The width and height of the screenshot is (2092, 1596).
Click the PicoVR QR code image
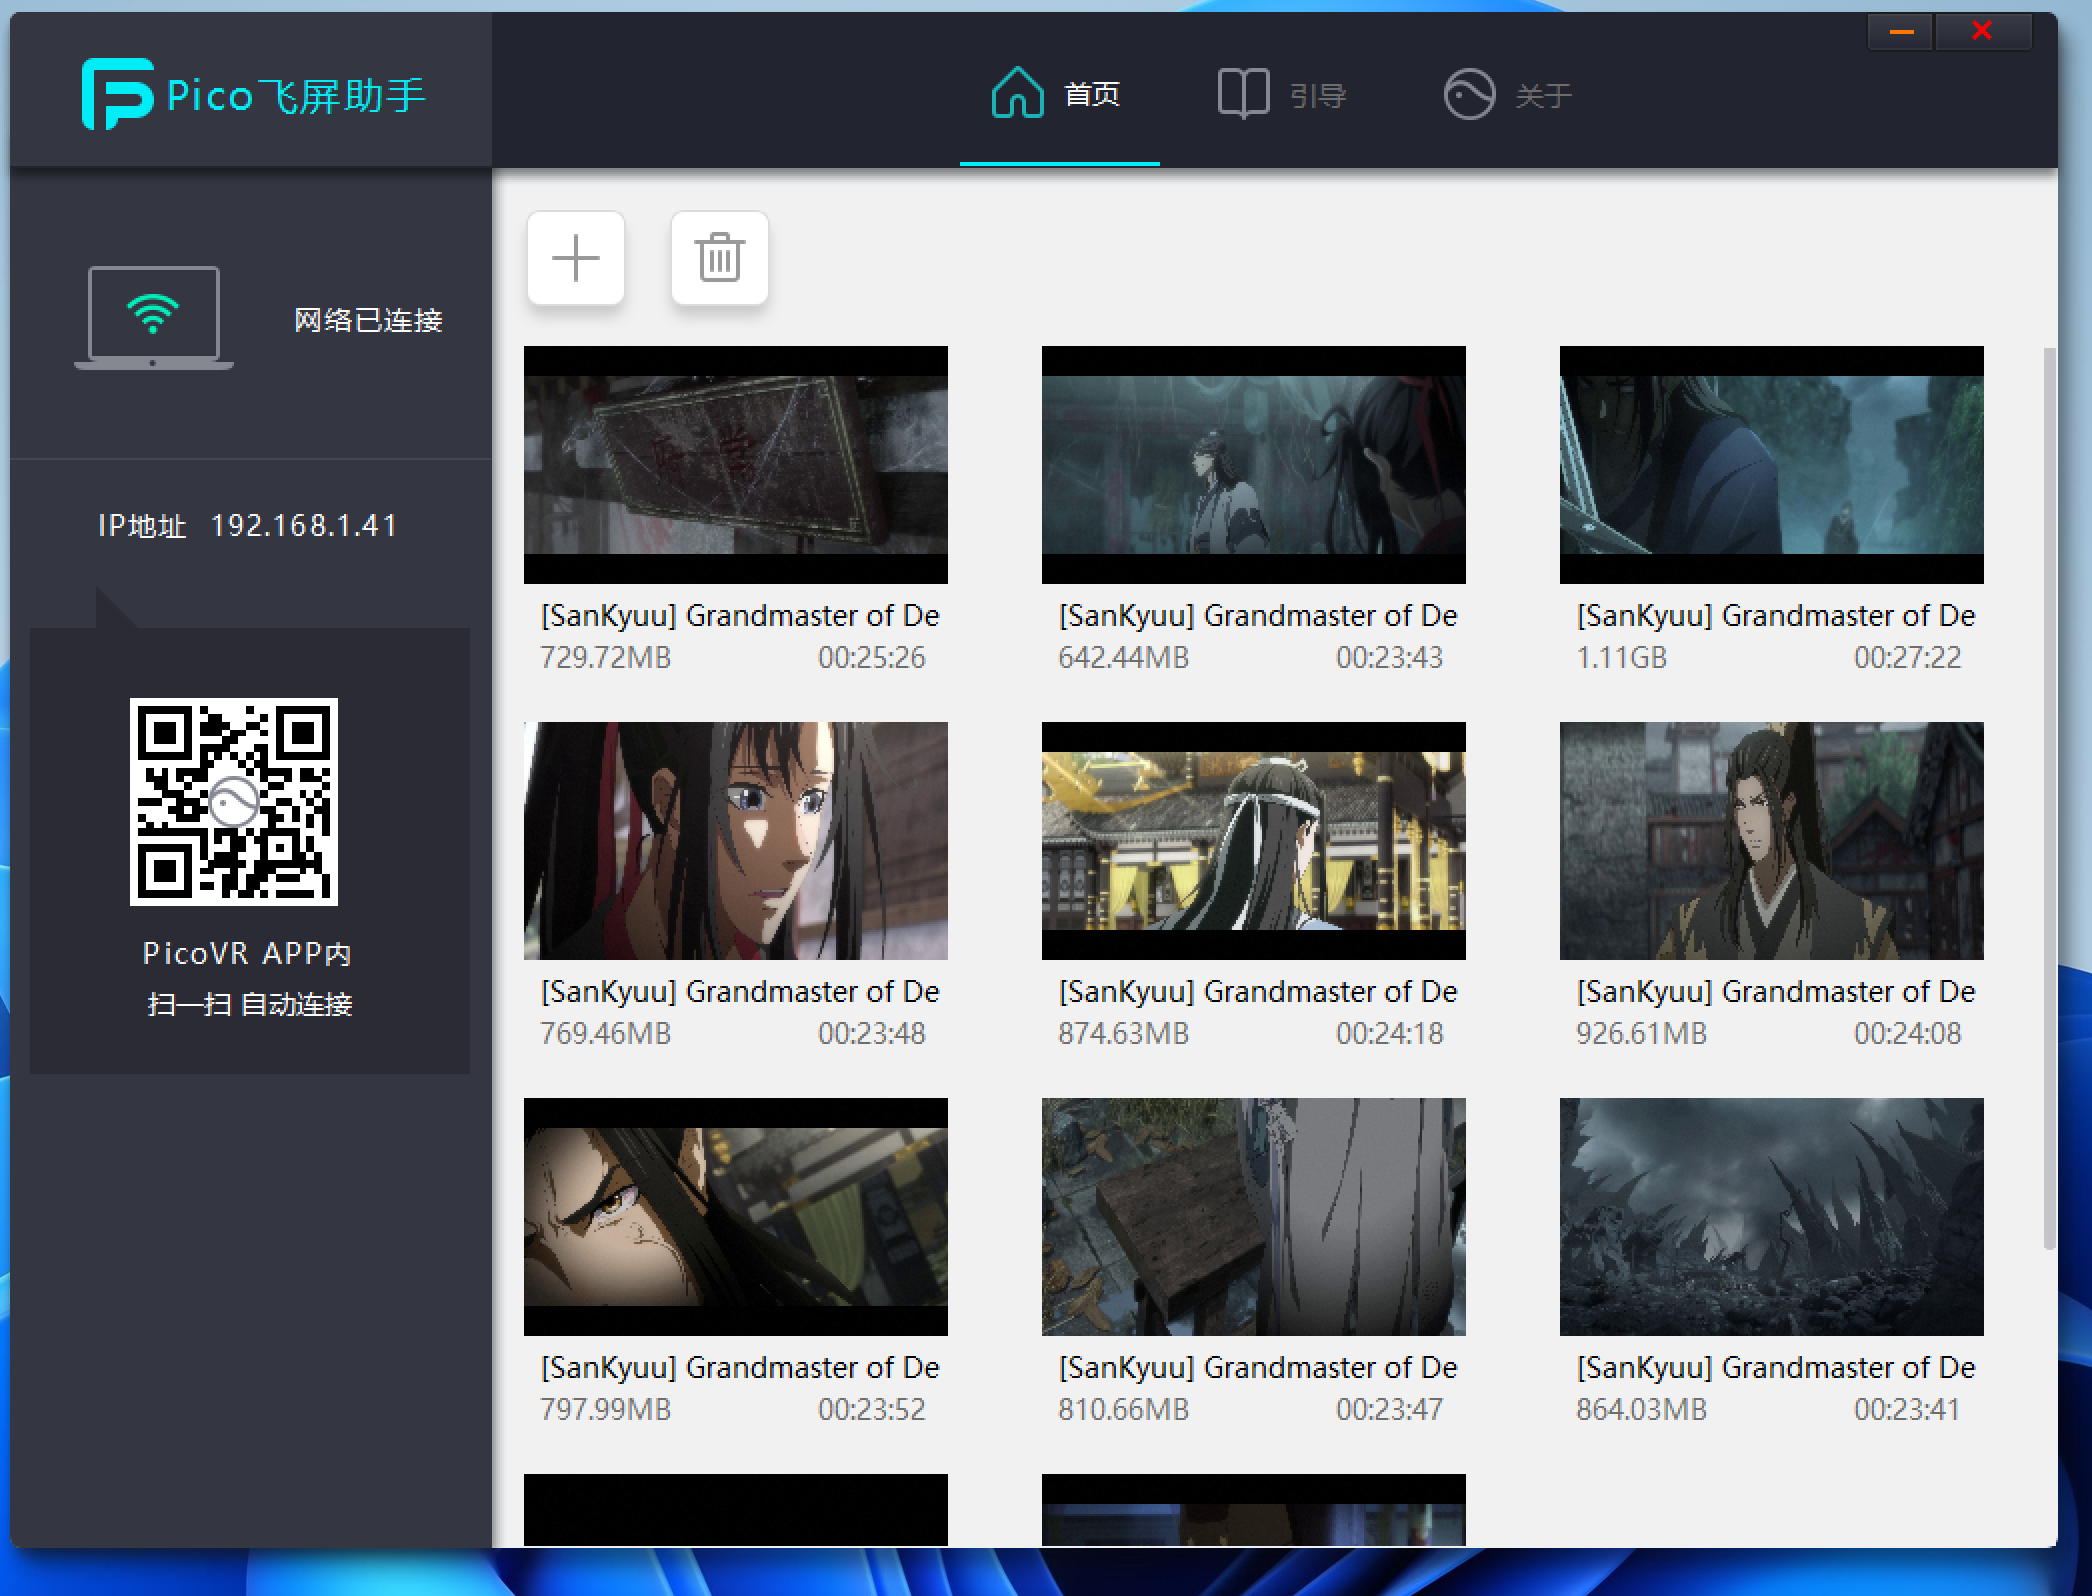click(x=234, y=801)
